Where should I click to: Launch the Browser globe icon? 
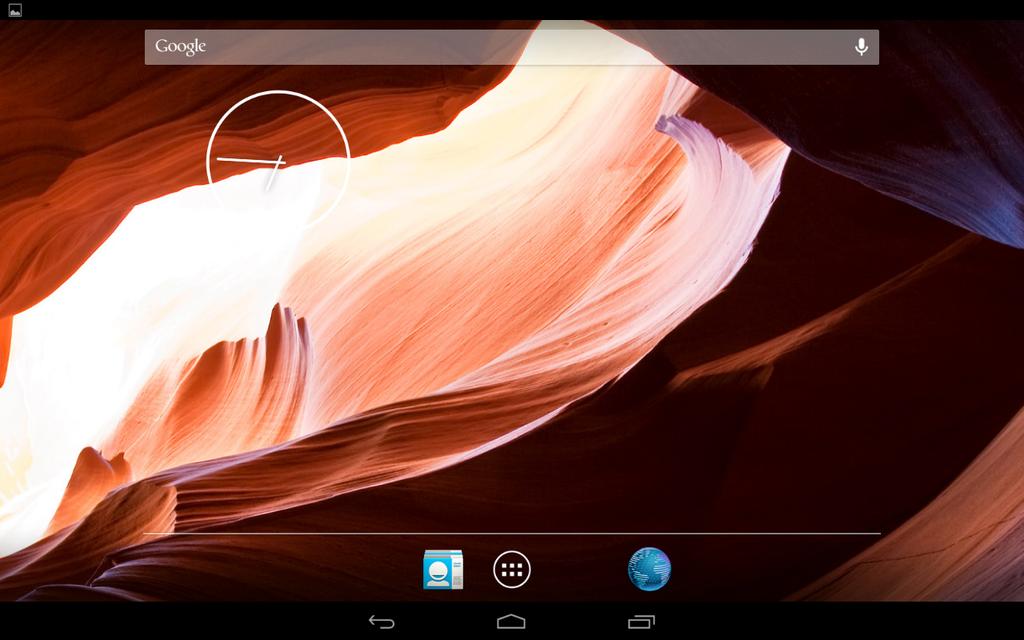(x=649, y=569)
